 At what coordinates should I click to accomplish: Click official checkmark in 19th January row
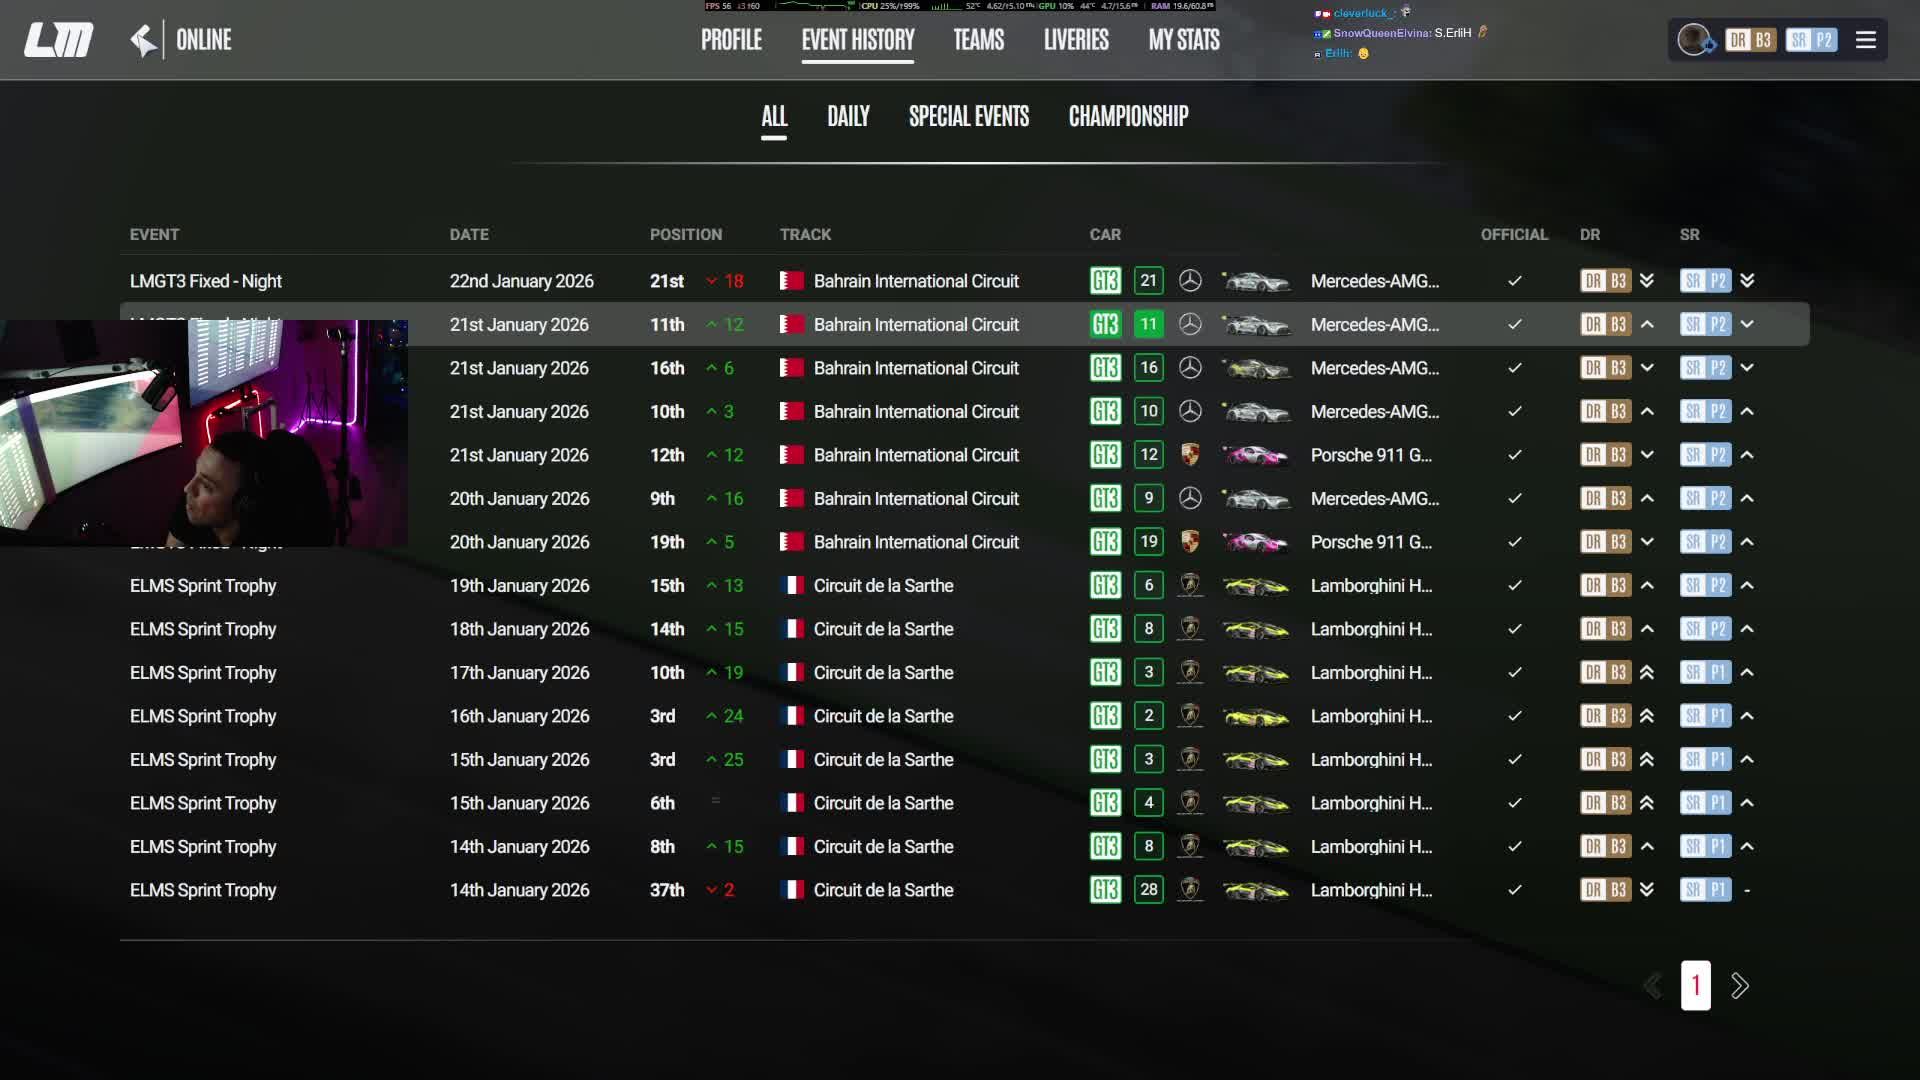click(x=1514, y=586)
